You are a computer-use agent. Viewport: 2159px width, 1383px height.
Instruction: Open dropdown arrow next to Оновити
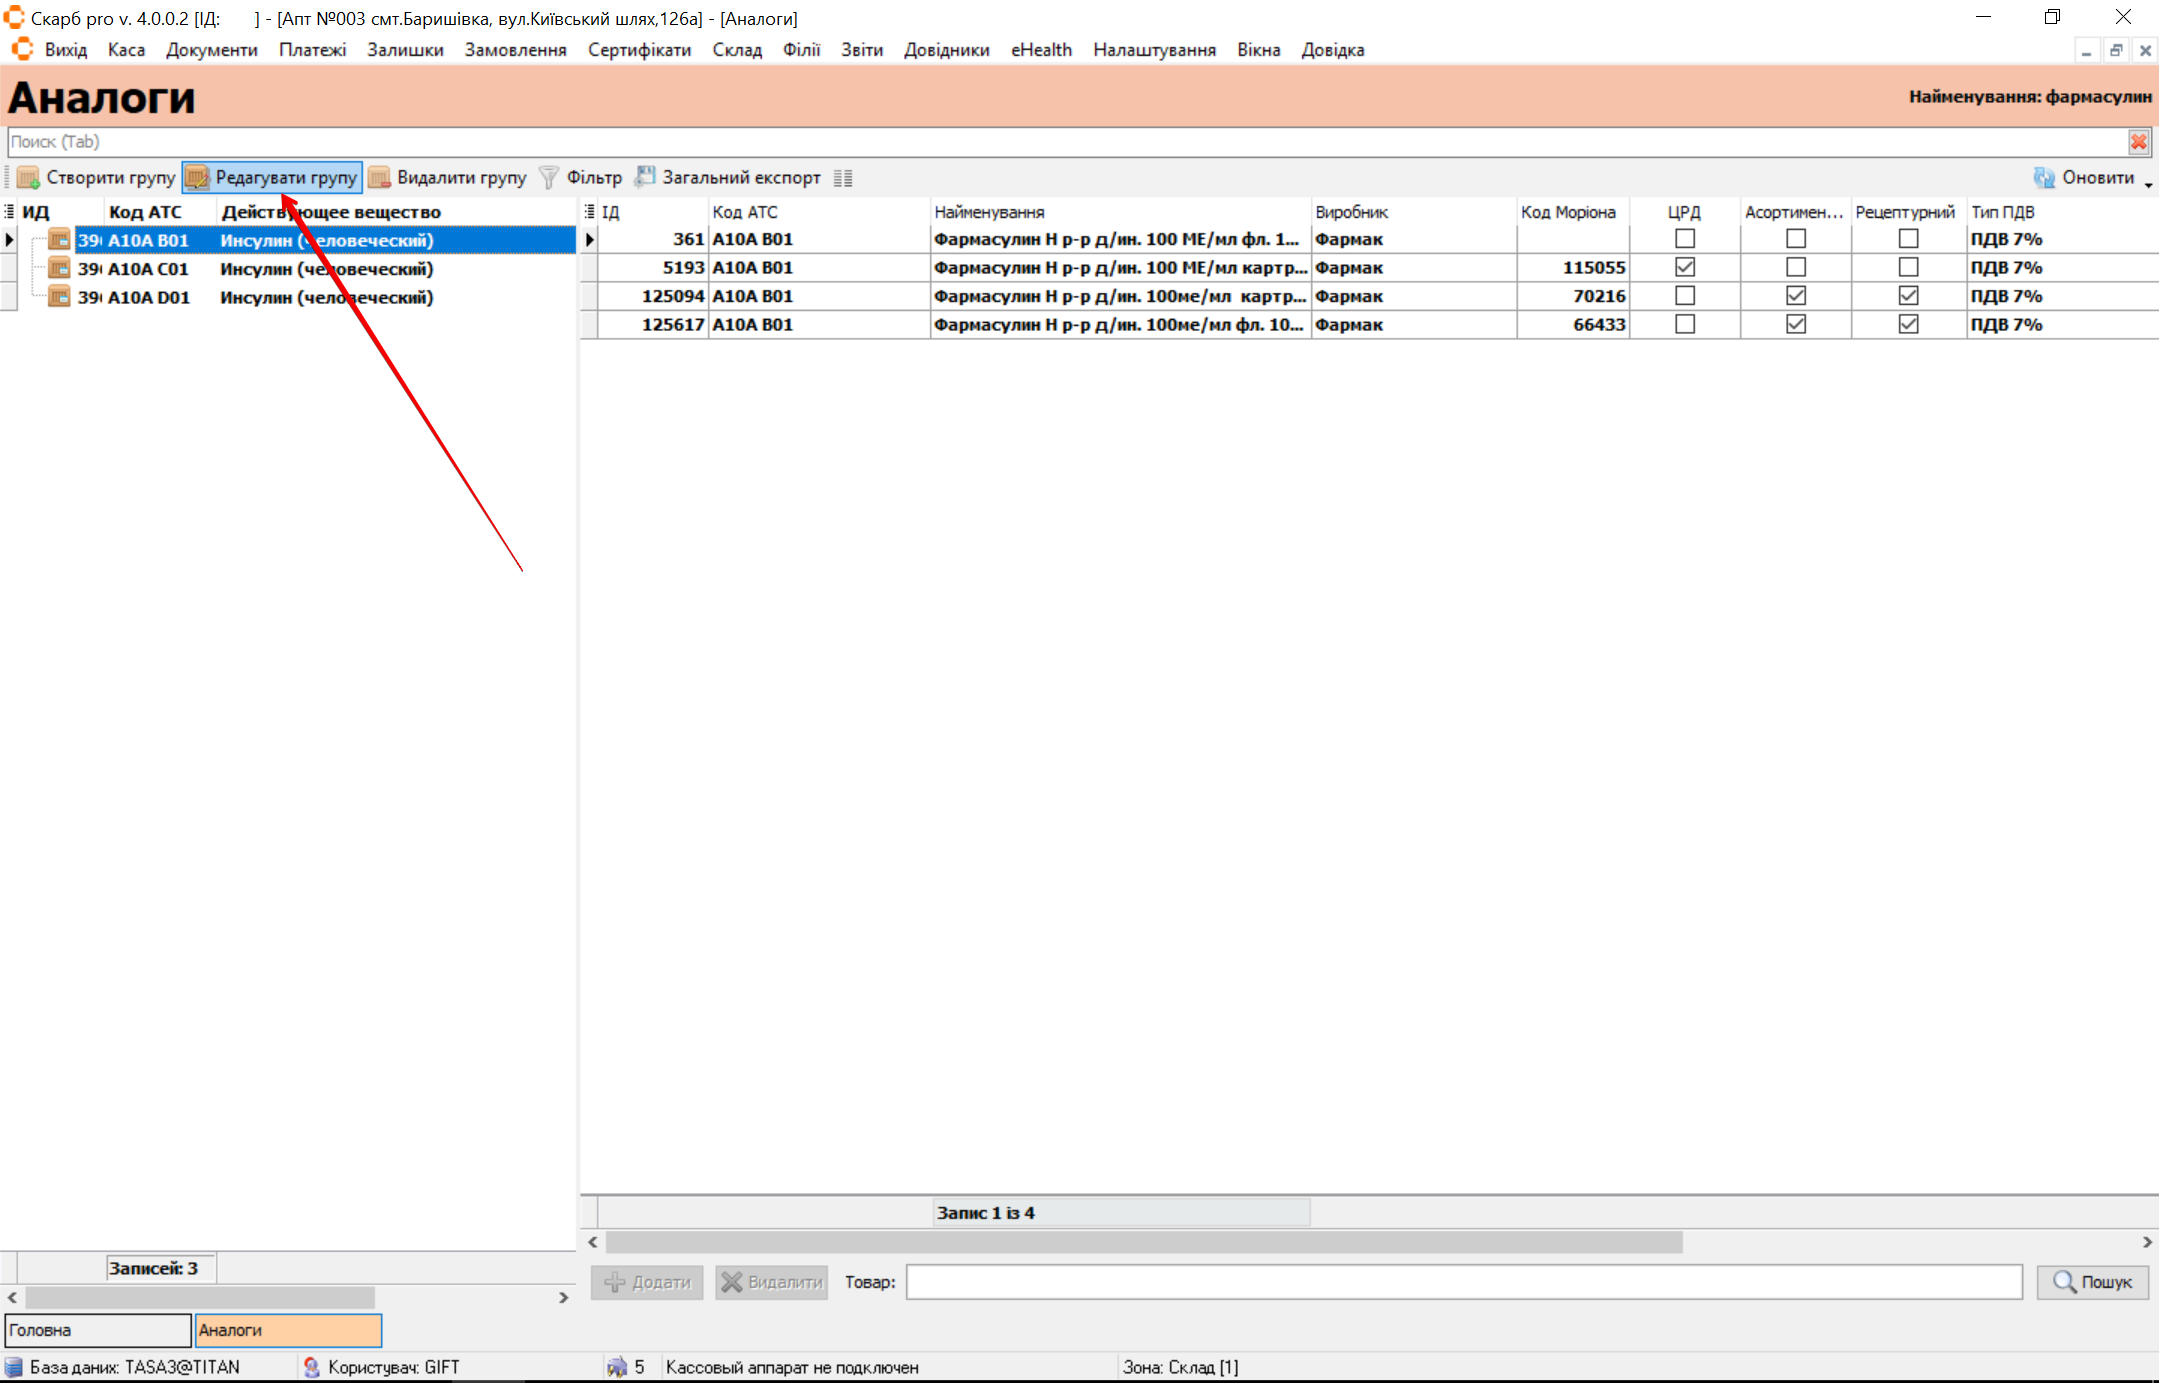pos(2148,184)
